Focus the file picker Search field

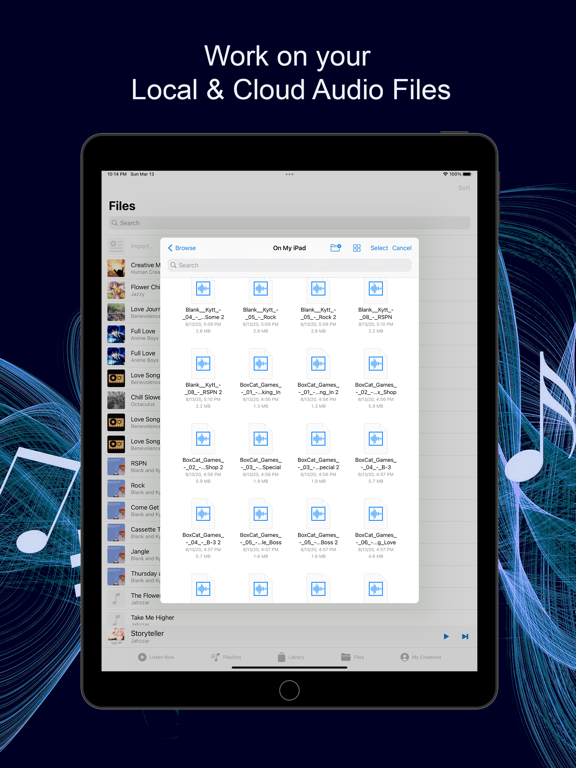pyautogui.click(x=289, y=265)
